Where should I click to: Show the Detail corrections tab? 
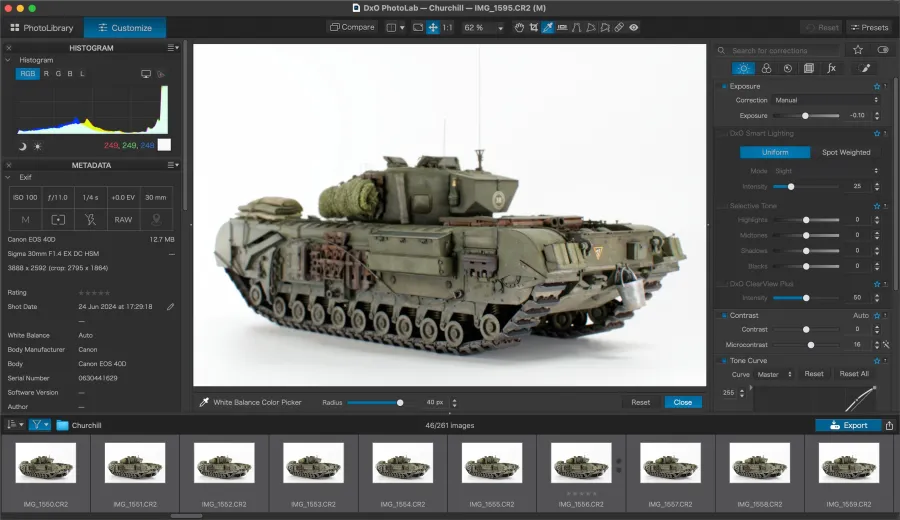point(788,68)
